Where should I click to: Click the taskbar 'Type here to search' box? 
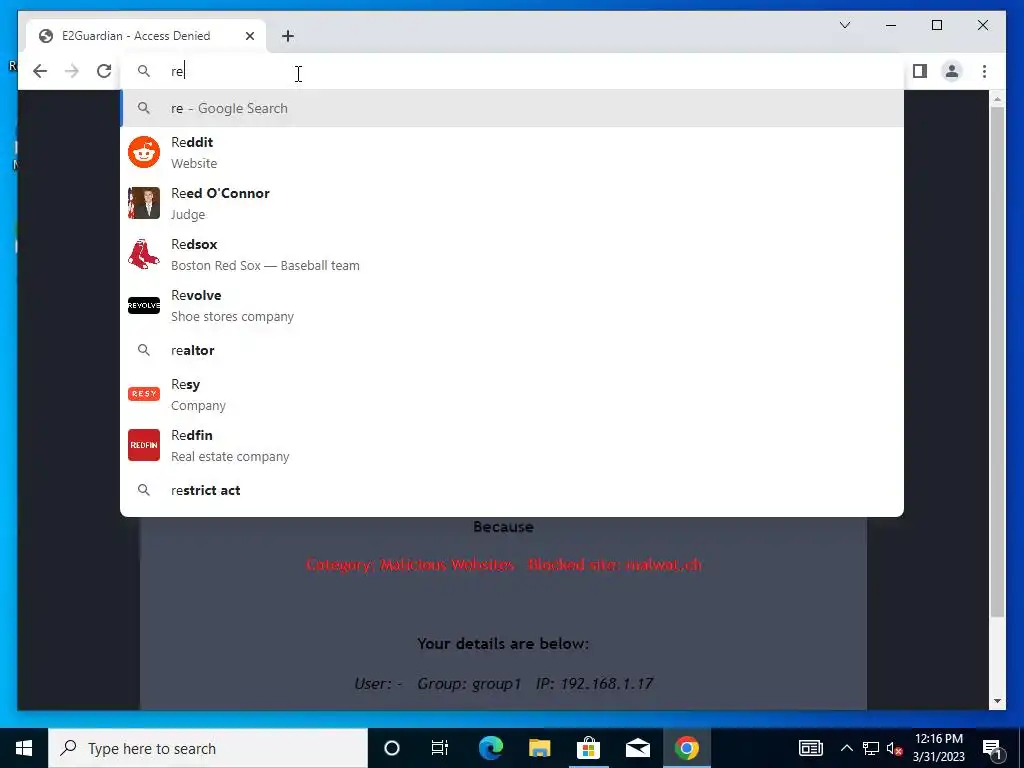click(208, 748)
